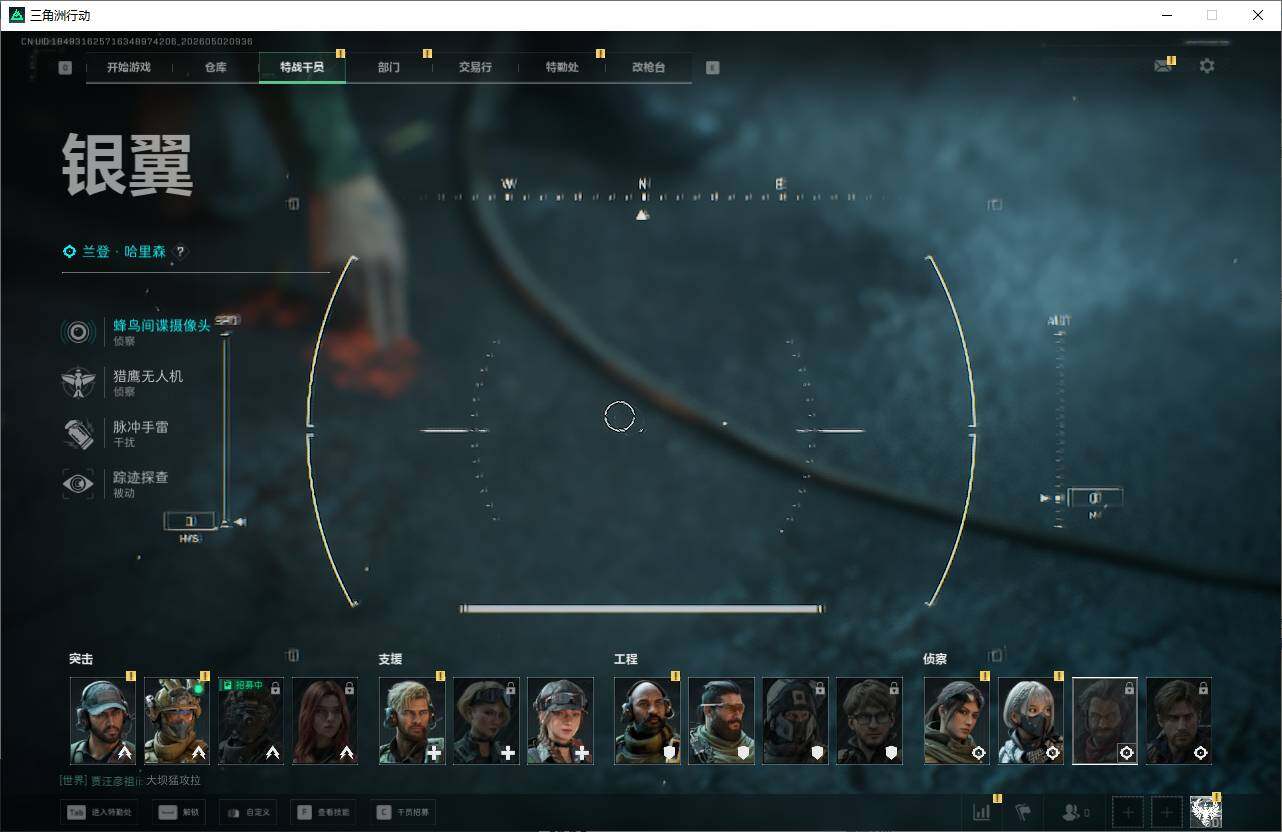Open 干员招募
Image resolution: width=1282 pixels, height=832 pixels.
(x=404, y=812)
